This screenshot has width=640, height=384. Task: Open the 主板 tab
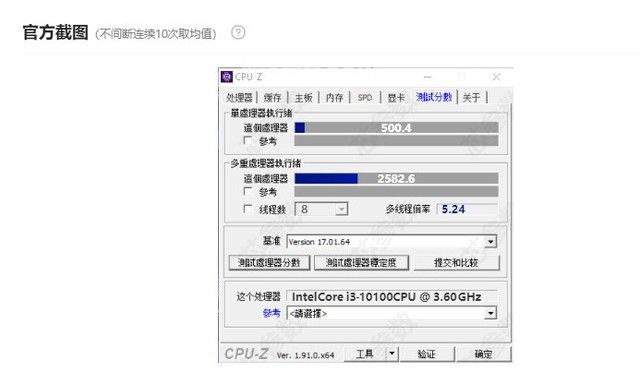tap(304, 98)
